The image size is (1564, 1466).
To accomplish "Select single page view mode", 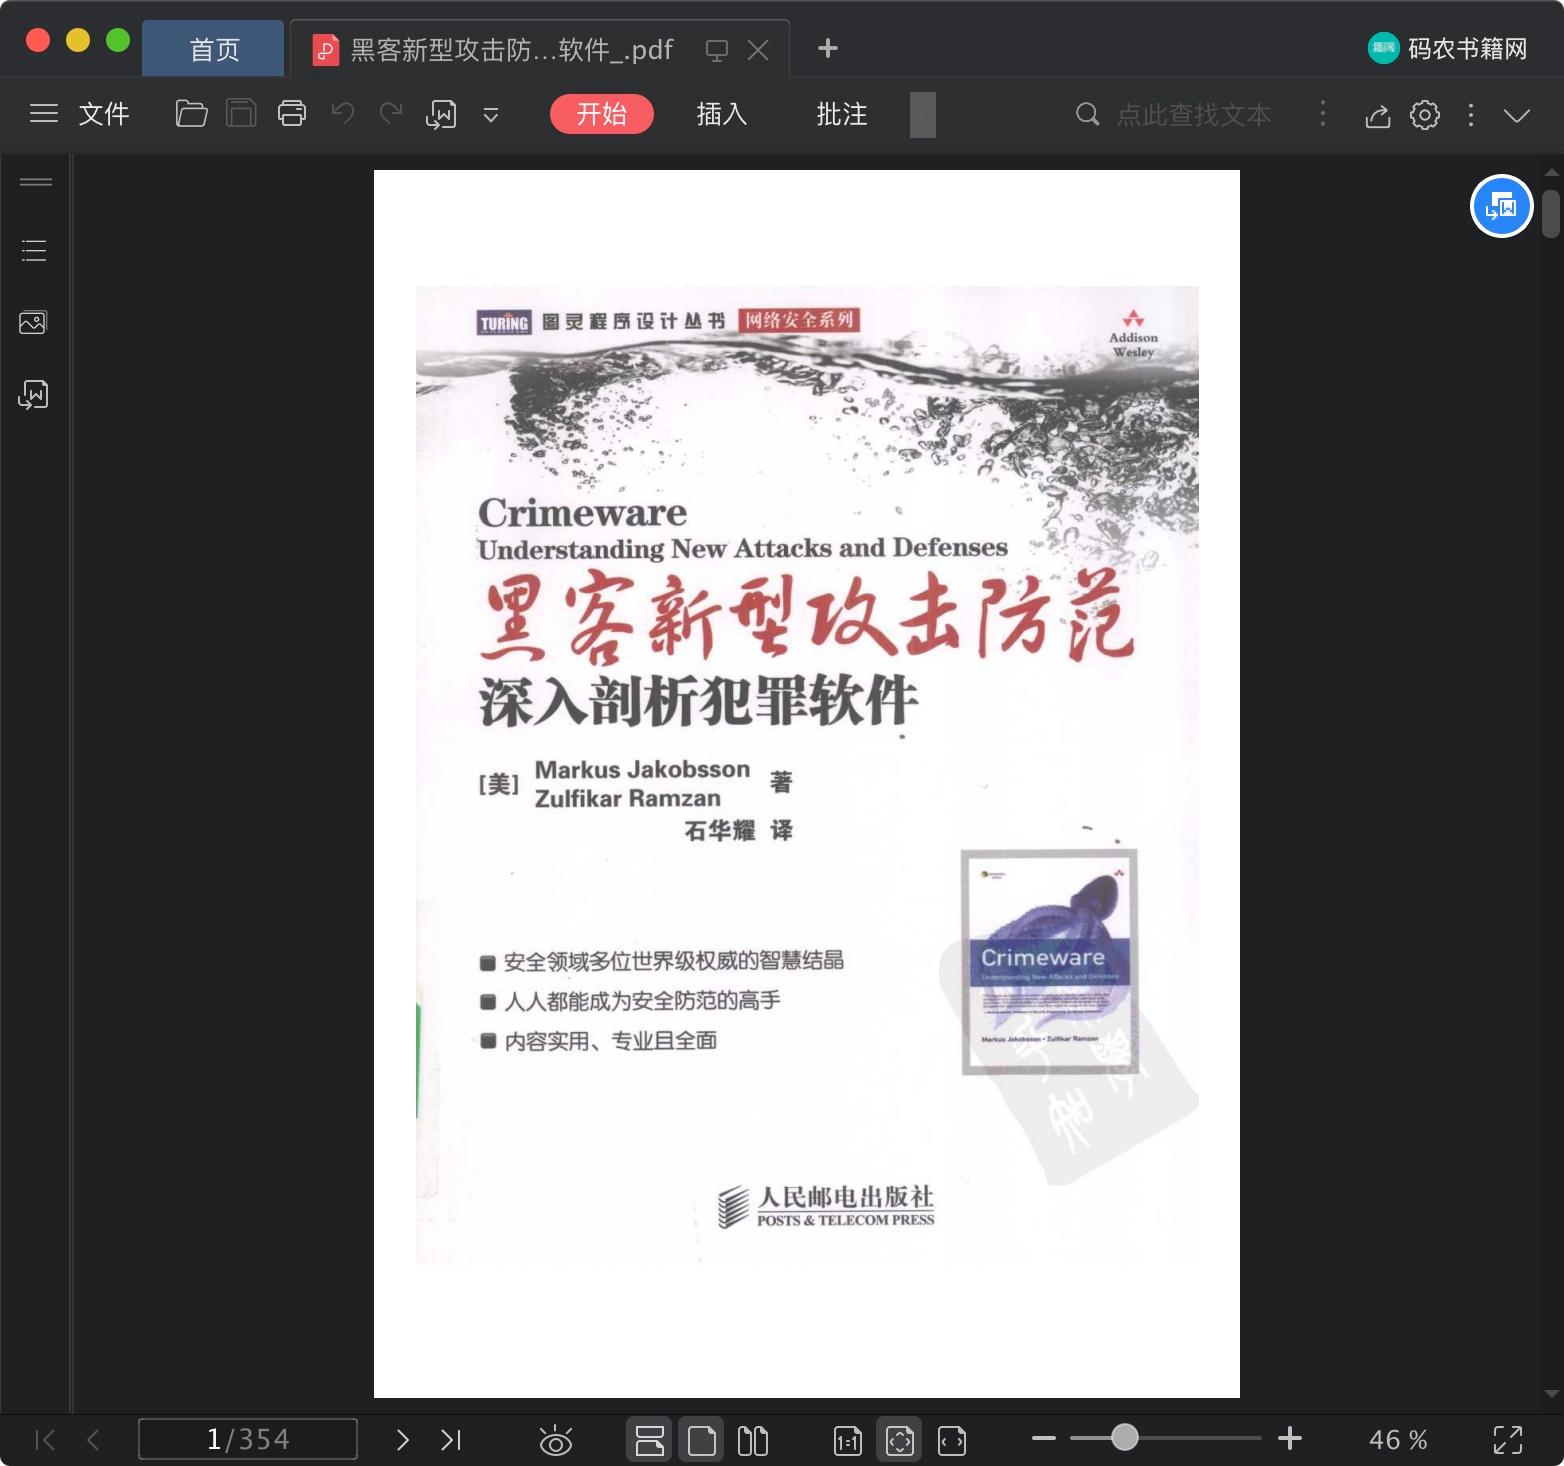I will click(x=702, y=1440).
